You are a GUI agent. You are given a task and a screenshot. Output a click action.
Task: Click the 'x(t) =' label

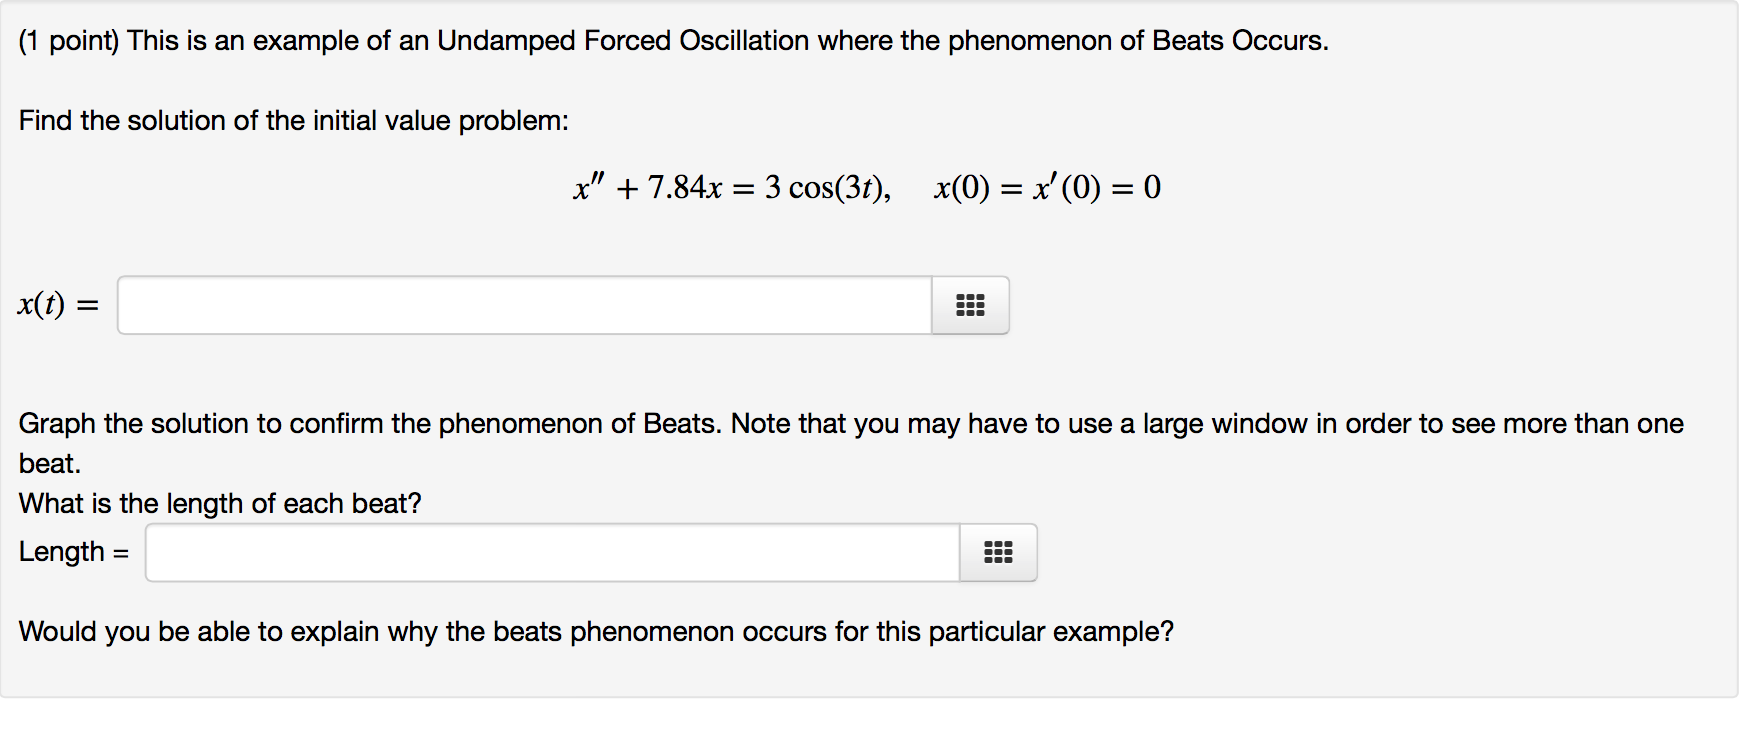(58, 304)
